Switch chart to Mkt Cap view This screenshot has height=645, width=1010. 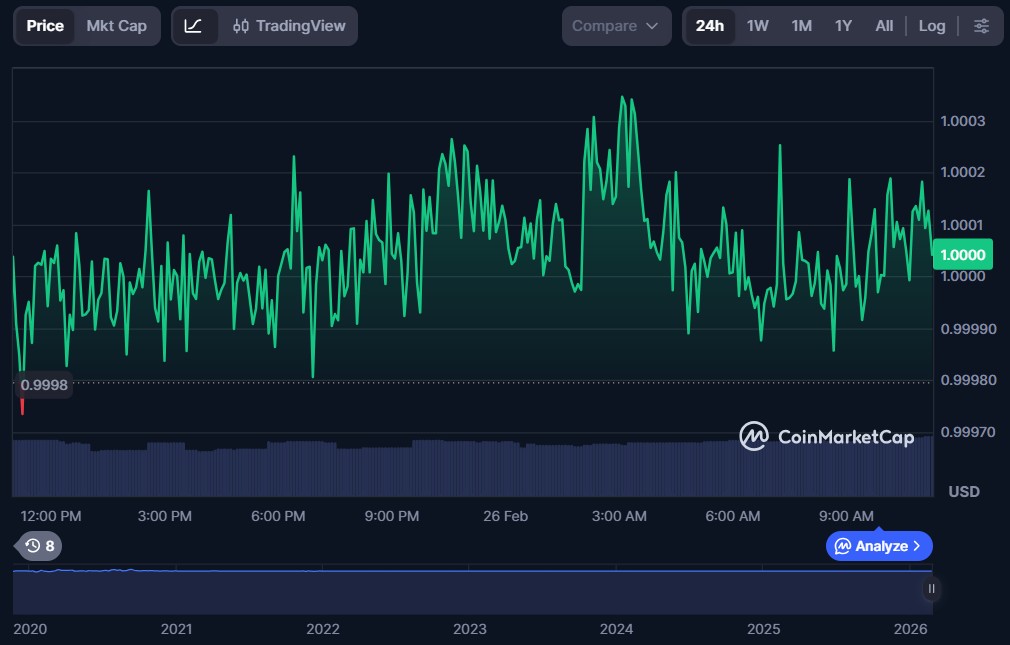coord(116,26)
